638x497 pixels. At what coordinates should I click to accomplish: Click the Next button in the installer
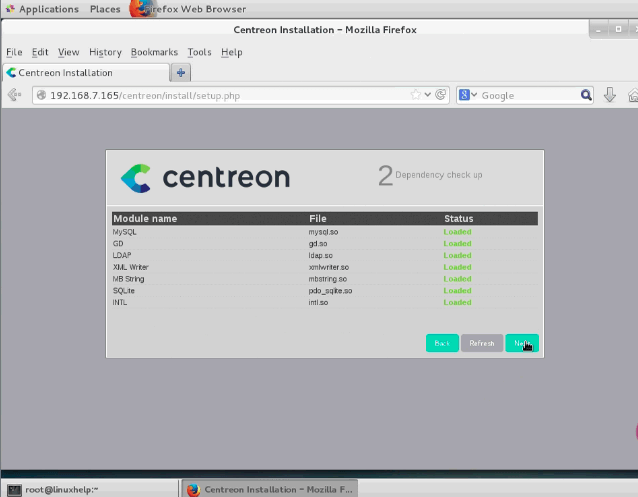click(522, 343)
